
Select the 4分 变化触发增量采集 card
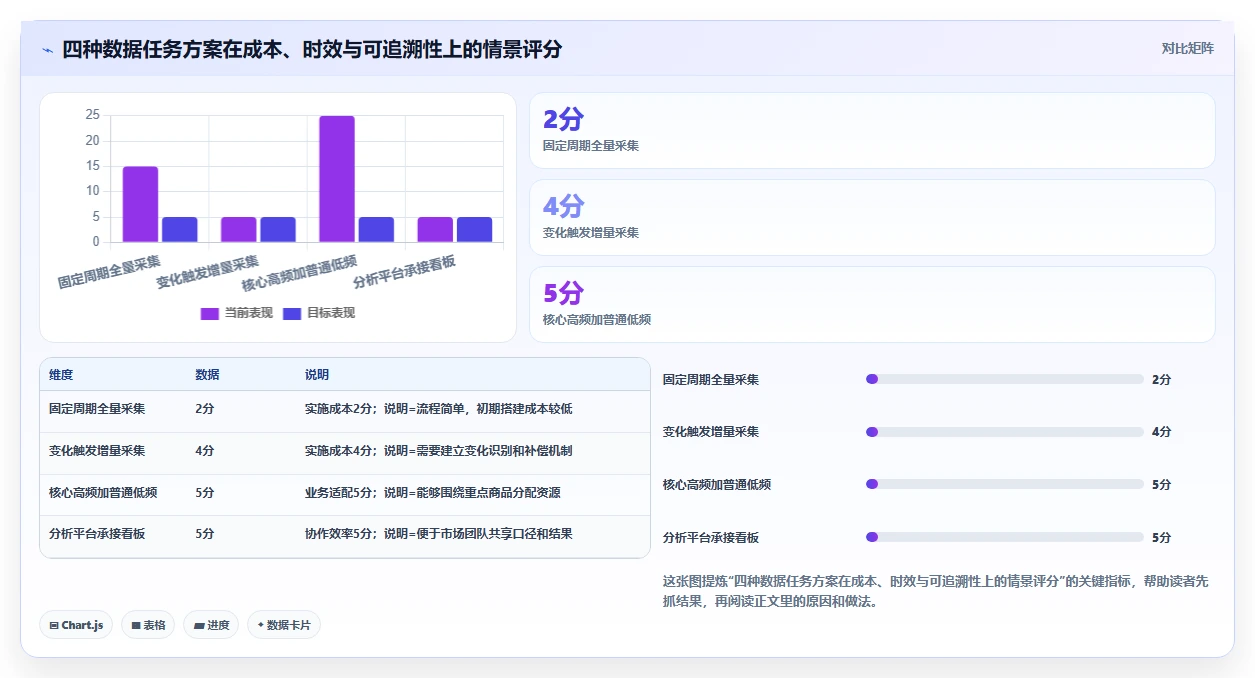tap(872, 218)
